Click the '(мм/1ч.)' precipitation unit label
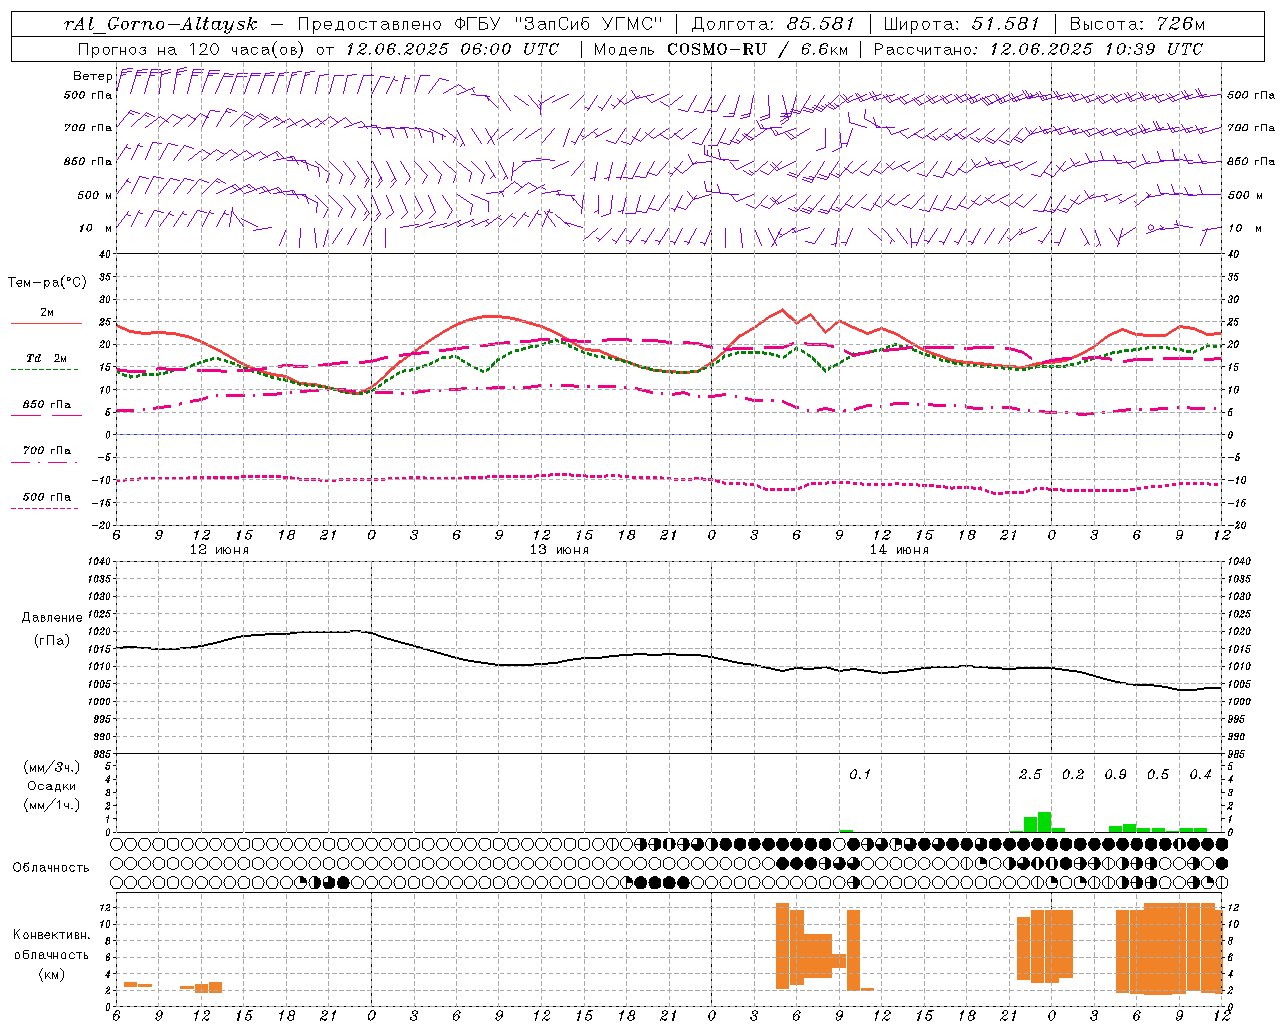The height and width of the screenshot is (1024, 1280). coord(52,805)
